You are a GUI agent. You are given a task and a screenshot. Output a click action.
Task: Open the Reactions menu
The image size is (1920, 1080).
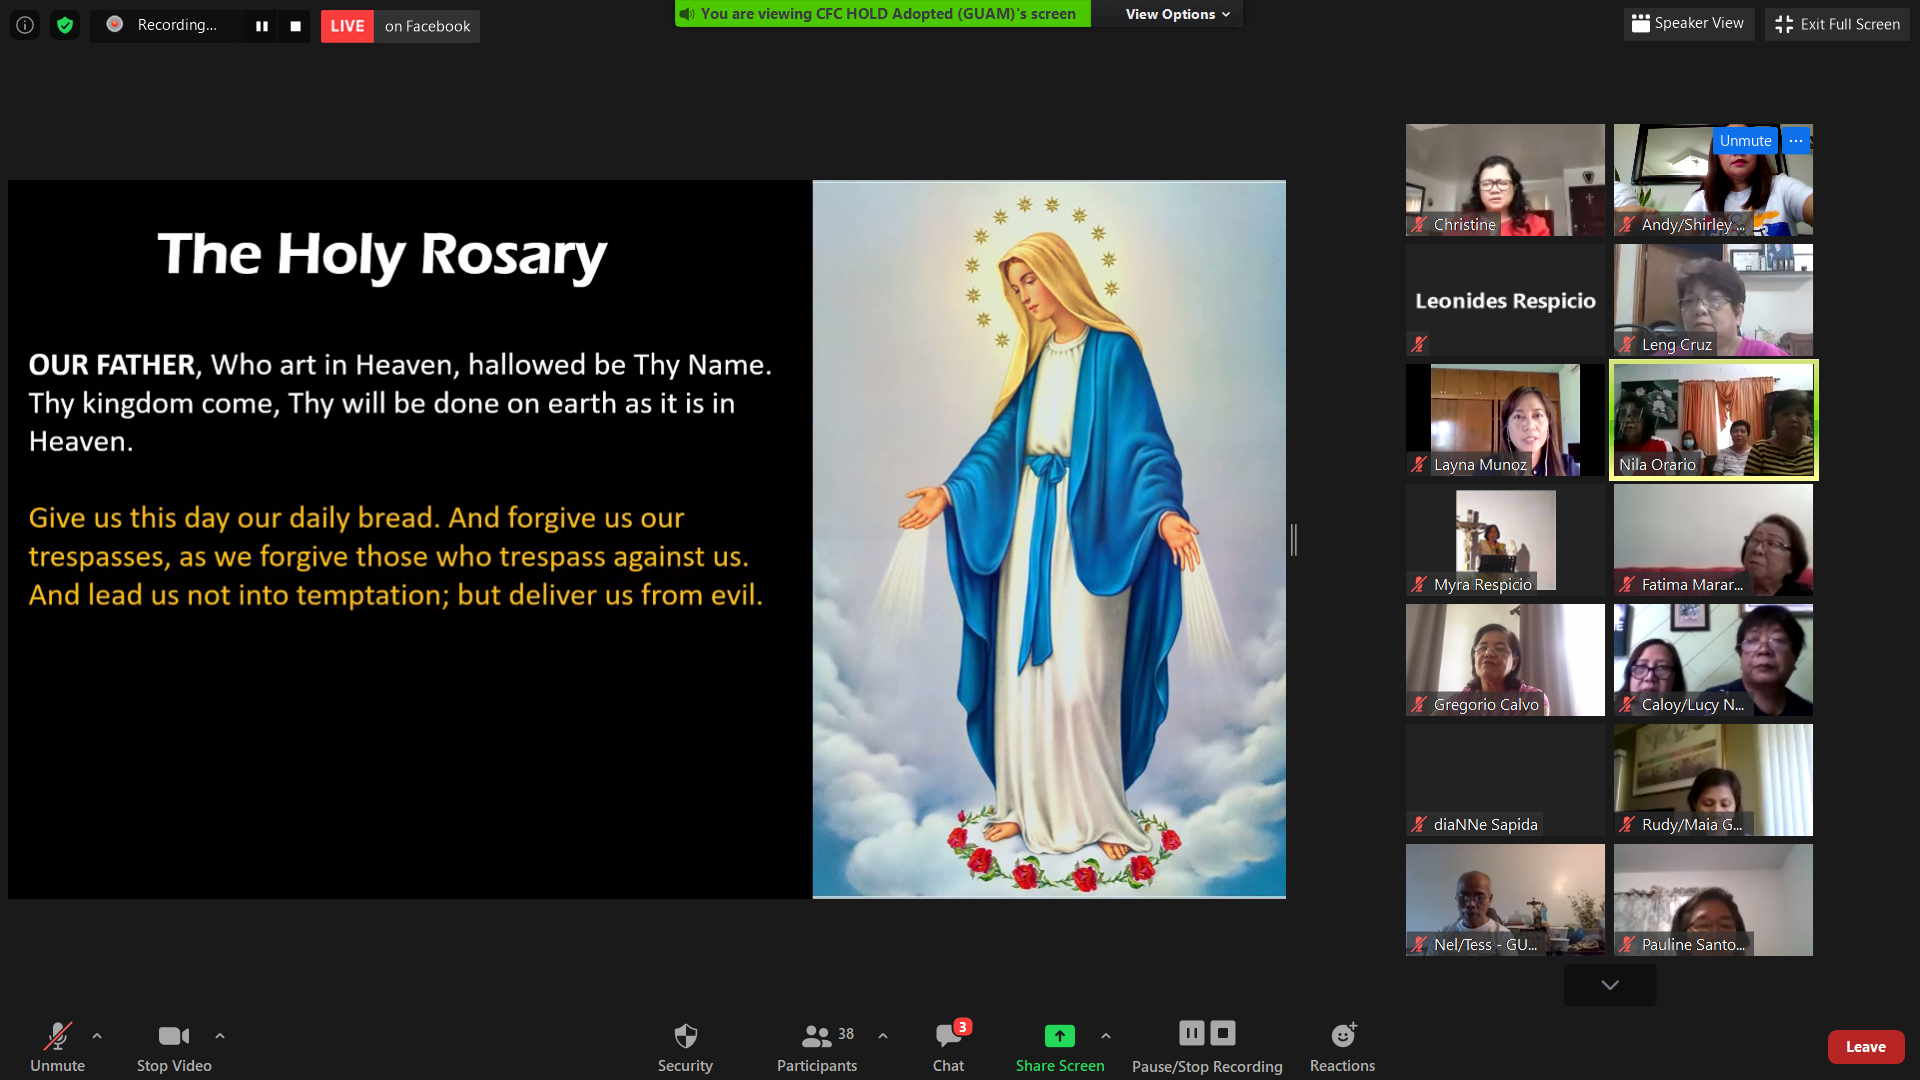(1342, 1046)
